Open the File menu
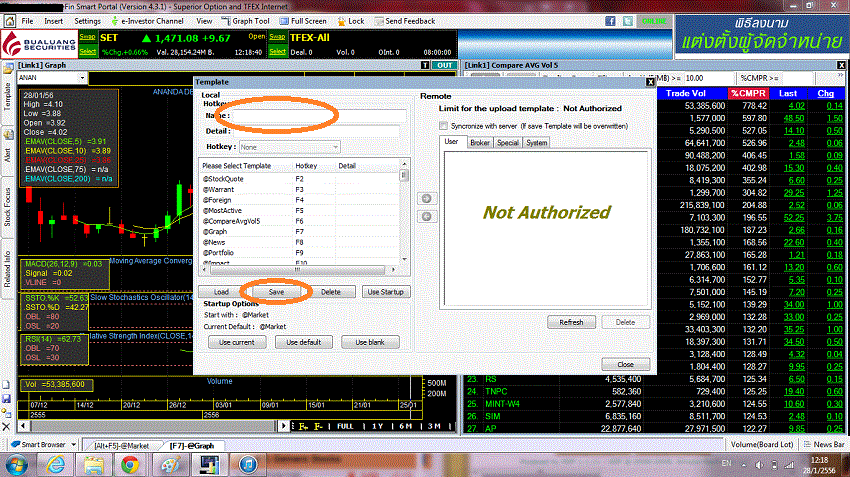This screenshot has width=850, height=477. click(x=27, y=21)
